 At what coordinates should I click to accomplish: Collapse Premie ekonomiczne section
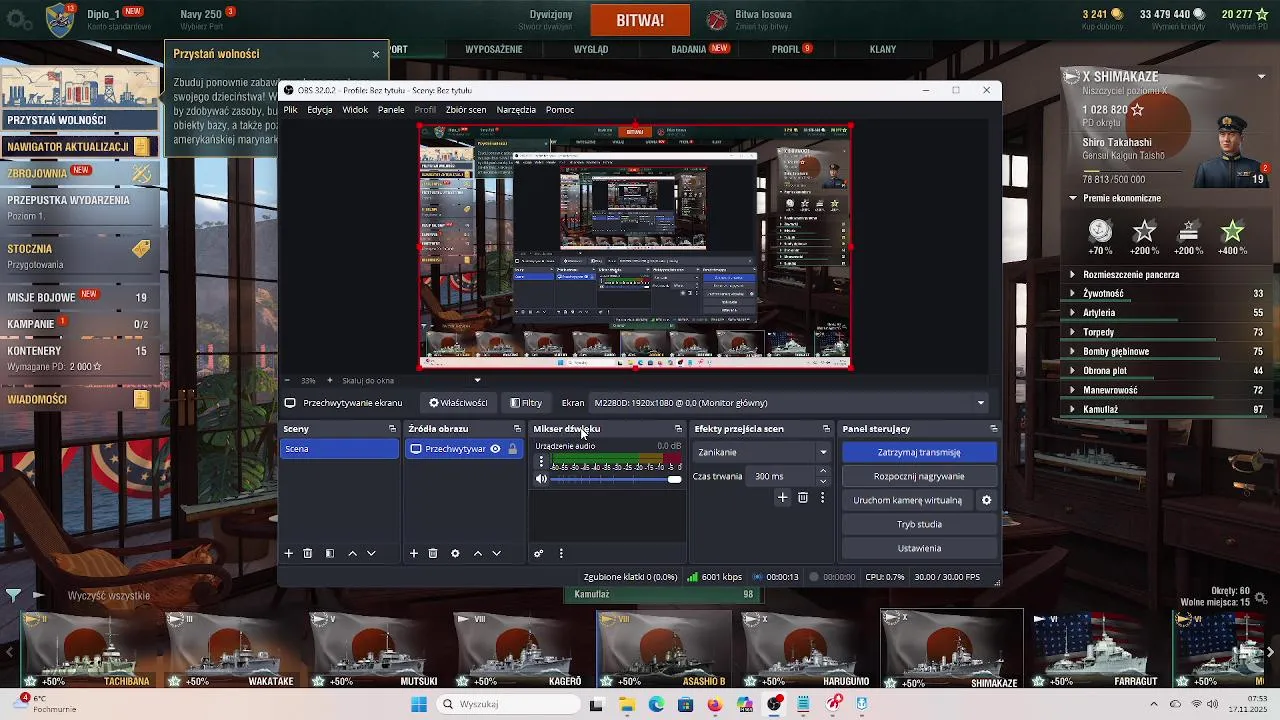(1073, 198)
